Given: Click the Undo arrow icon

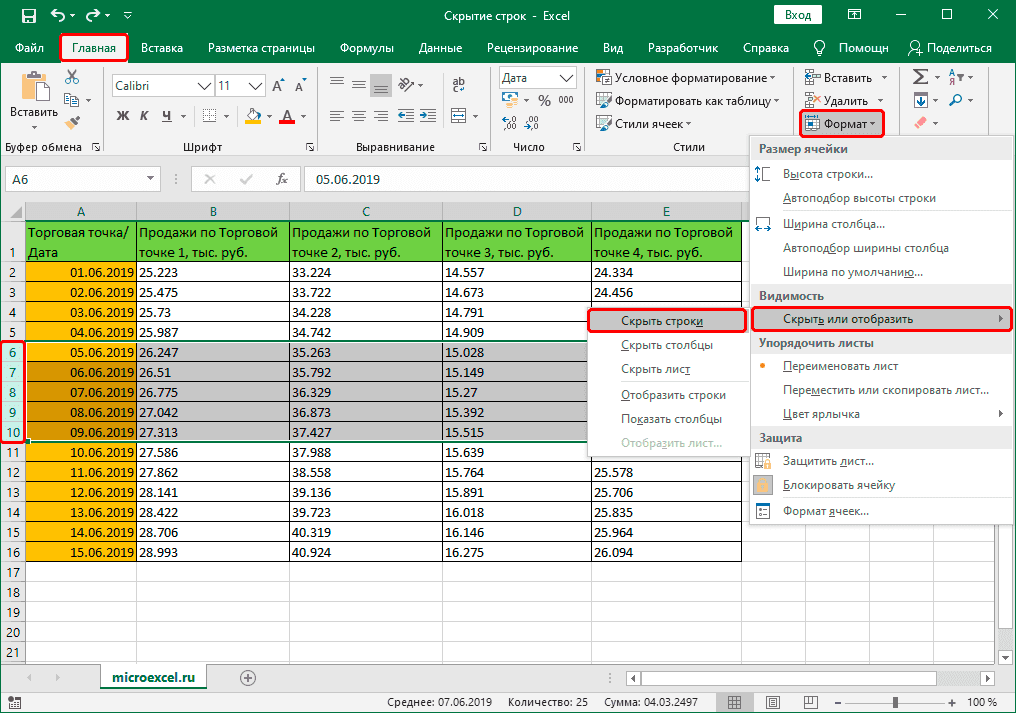Looking at the screenshot, I should [x=59, y=16].
